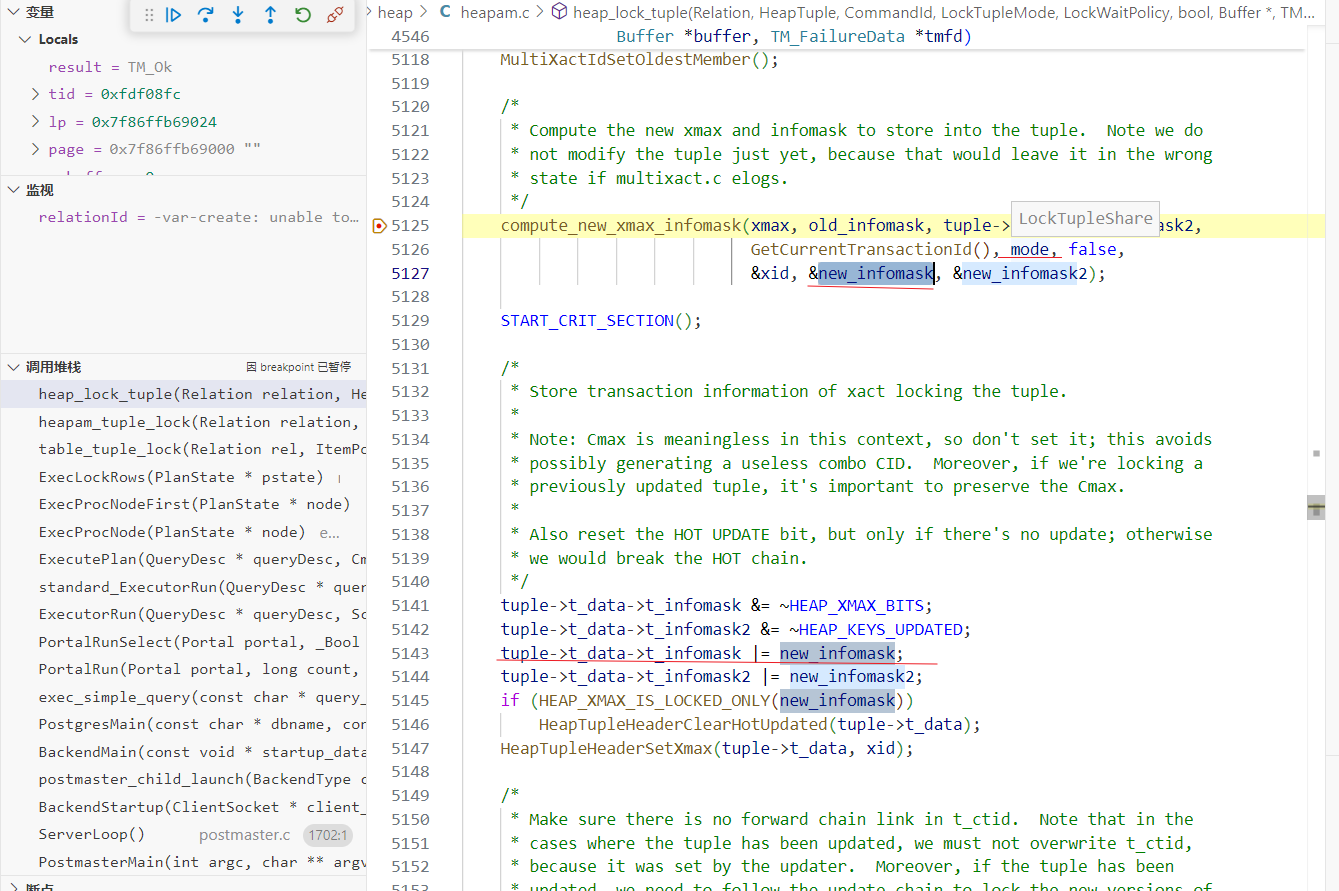Screen dimensions: 1339x891
Task: Grab the debug toolbar drag handle
Action: tap(149, 15)
